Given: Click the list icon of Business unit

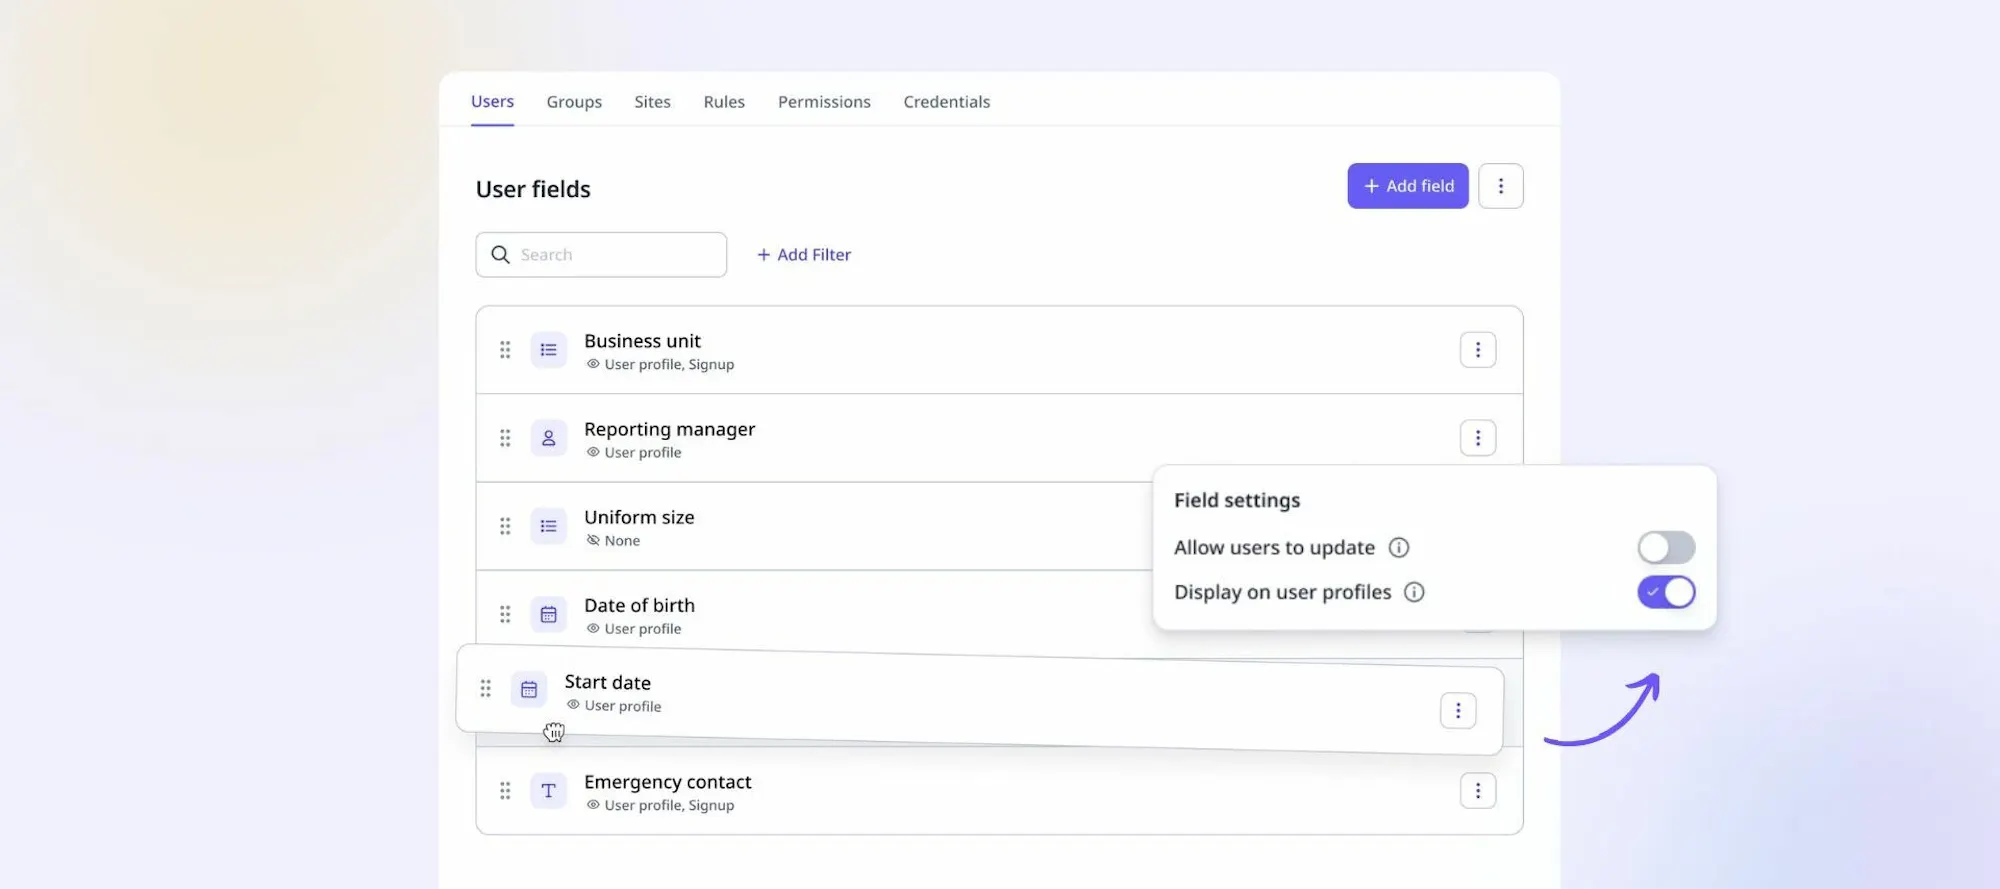Looking at the screenshot, I should coord(548,350).
